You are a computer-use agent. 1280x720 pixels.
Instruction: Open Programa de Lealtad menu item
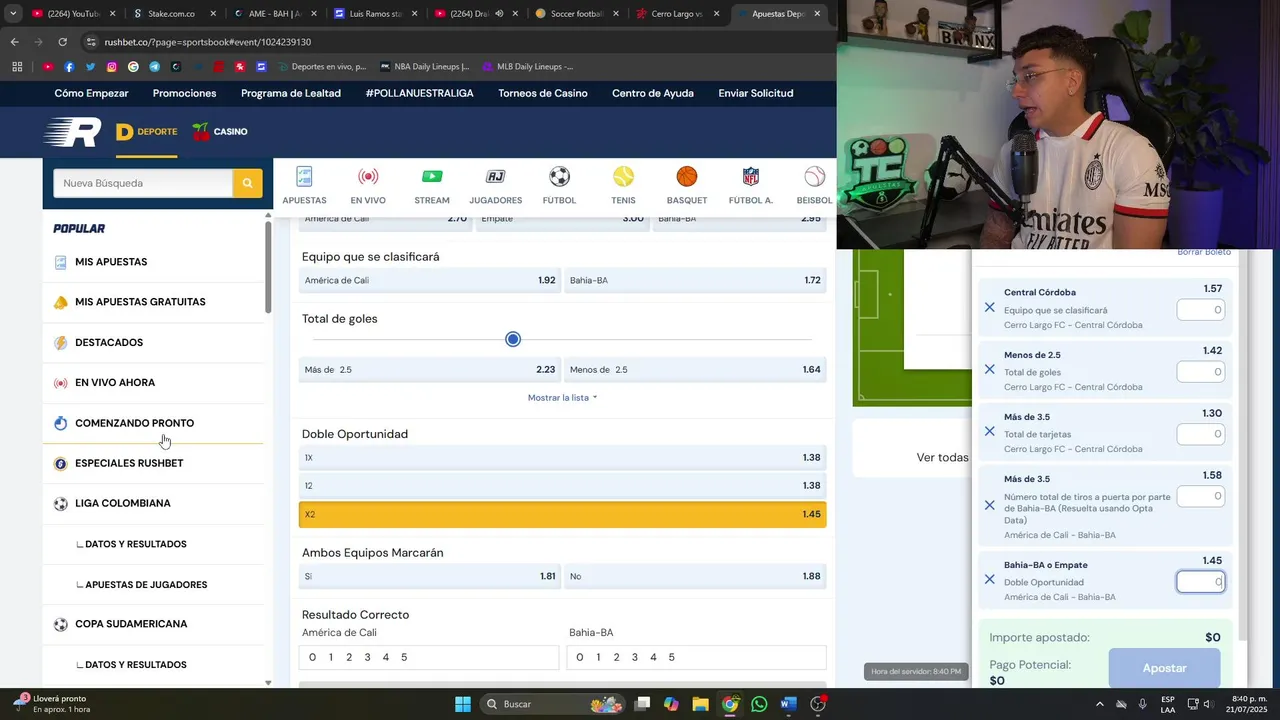[x=291, y=93]
